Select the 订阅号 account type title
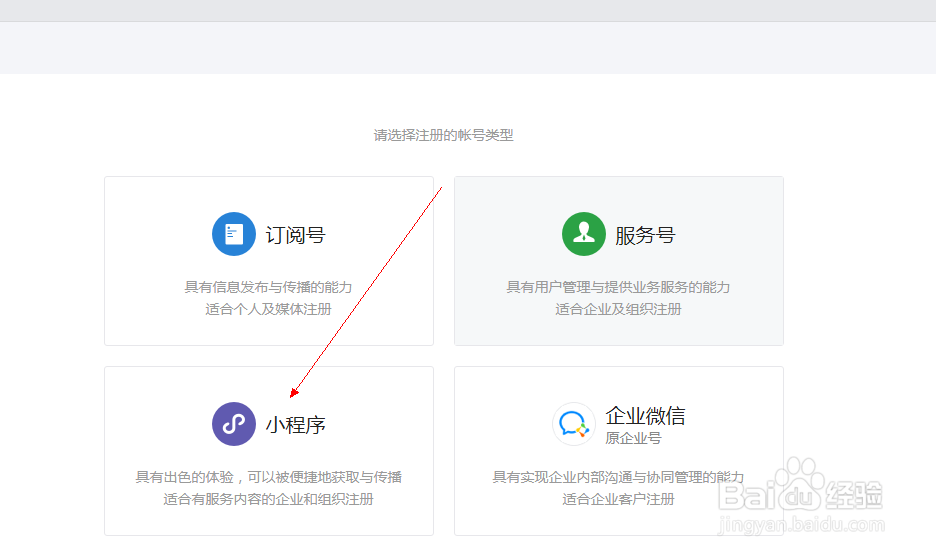 pyautogui.click(x=295, y=235)
